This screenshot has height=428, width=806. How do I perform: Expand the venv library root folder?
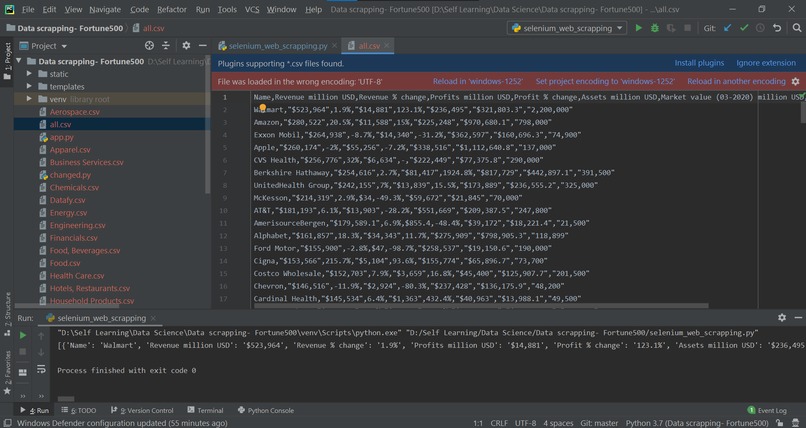(29, 99)
